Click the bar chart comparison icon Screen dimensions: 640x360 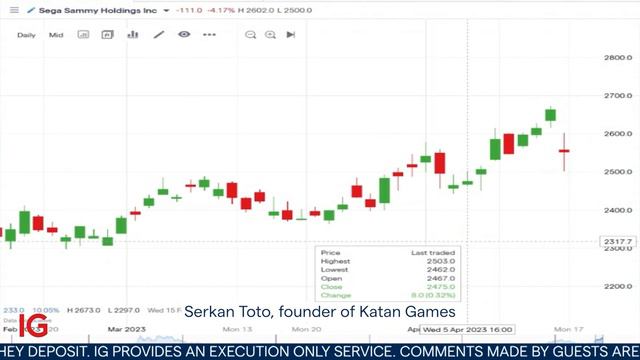(x=133, y=35)
